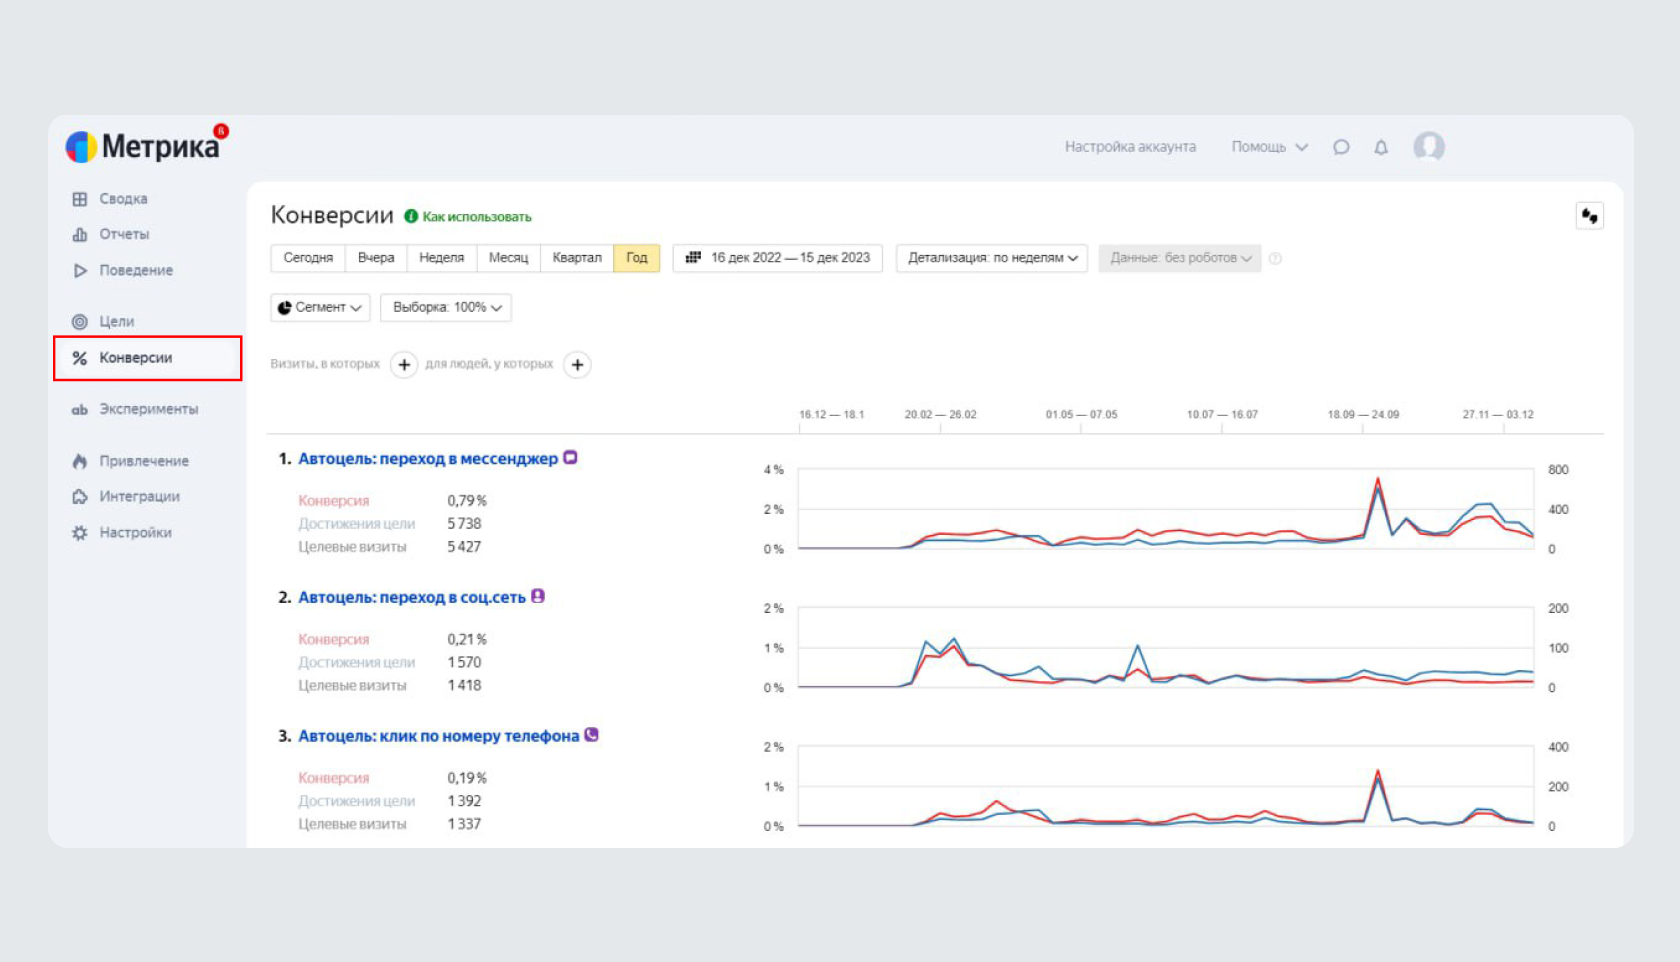Click the calendar icon in date range
This screenshot has width=1680, height=962.
click(x=693, y=257)
